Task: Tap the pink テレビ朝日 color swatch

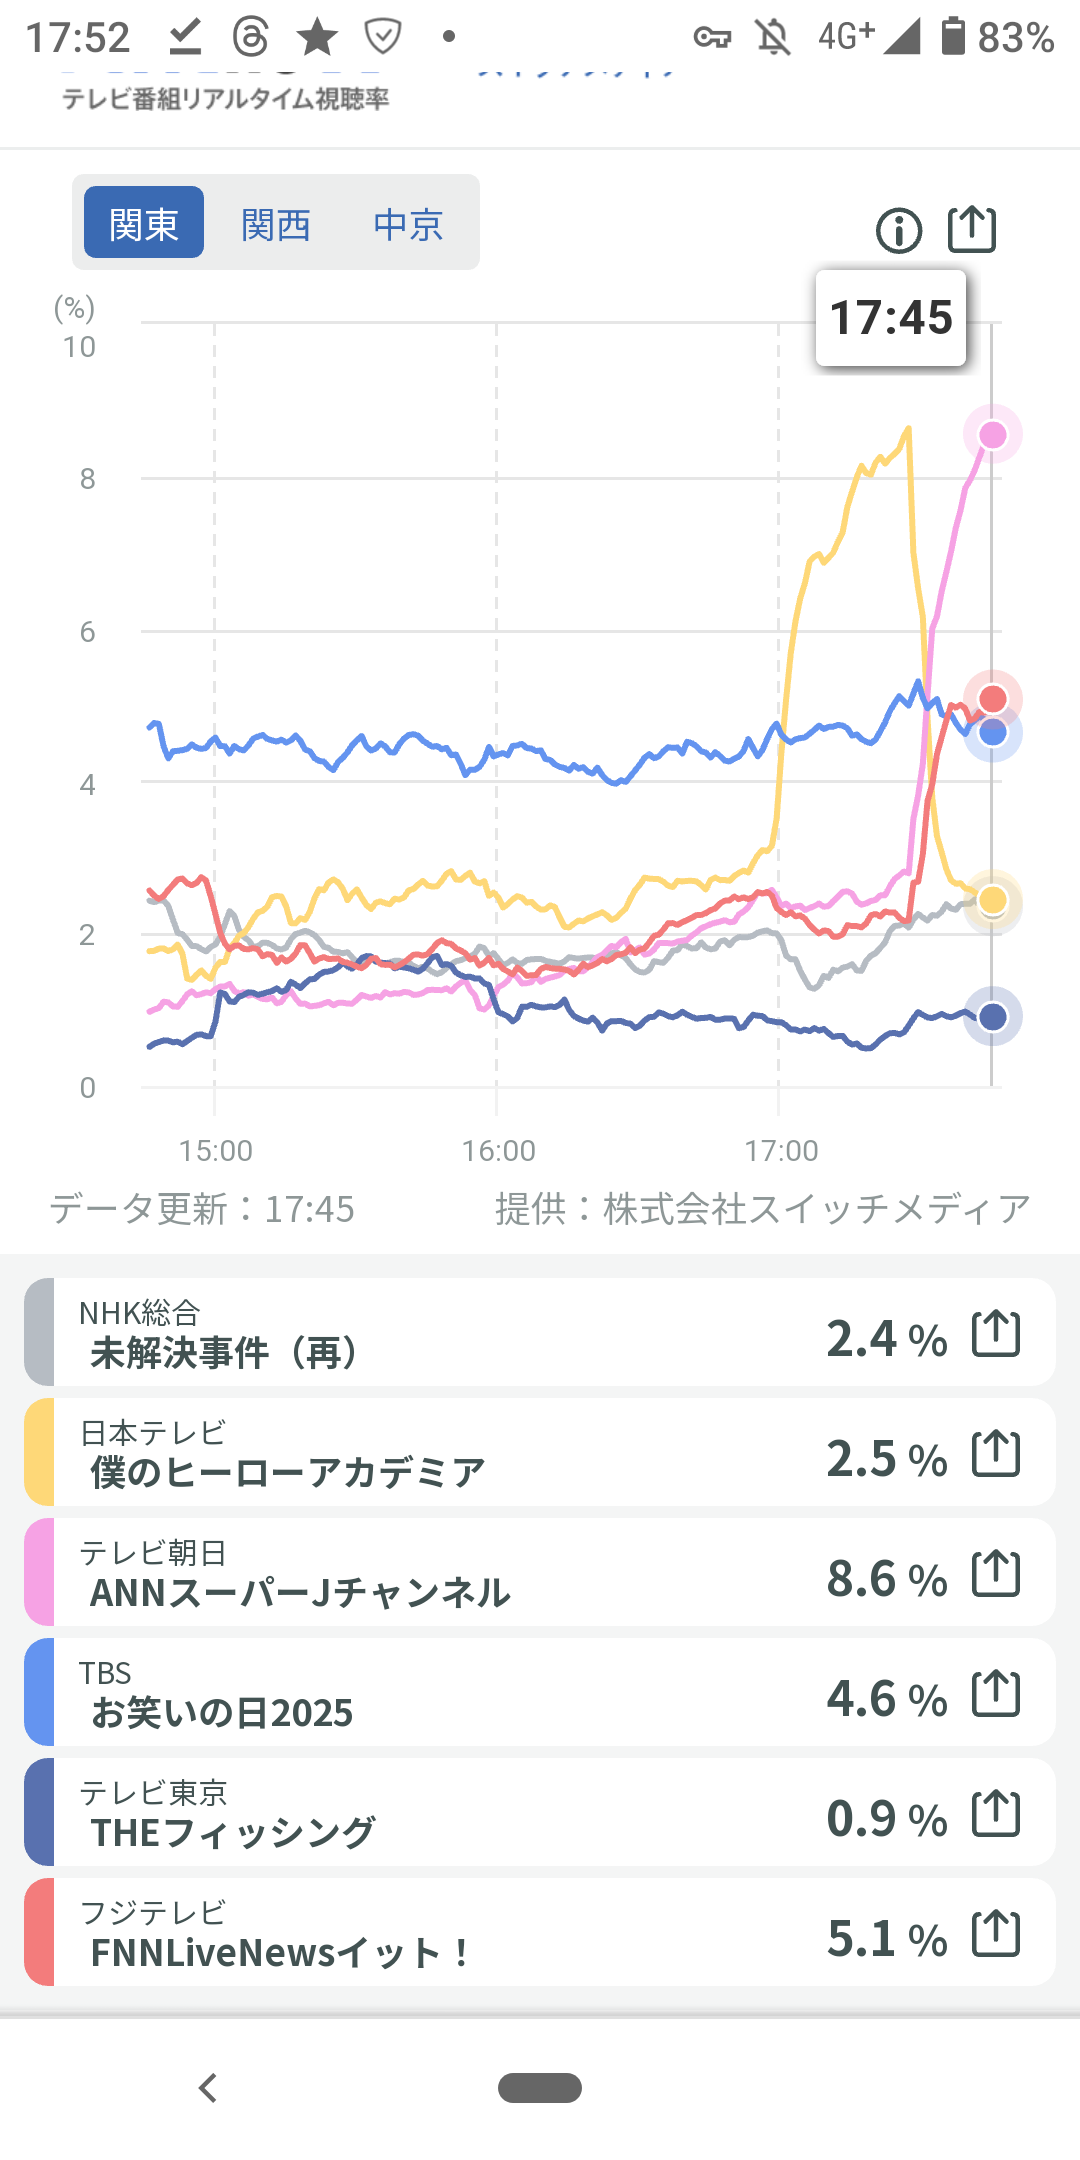Action: click(39, 1572)
